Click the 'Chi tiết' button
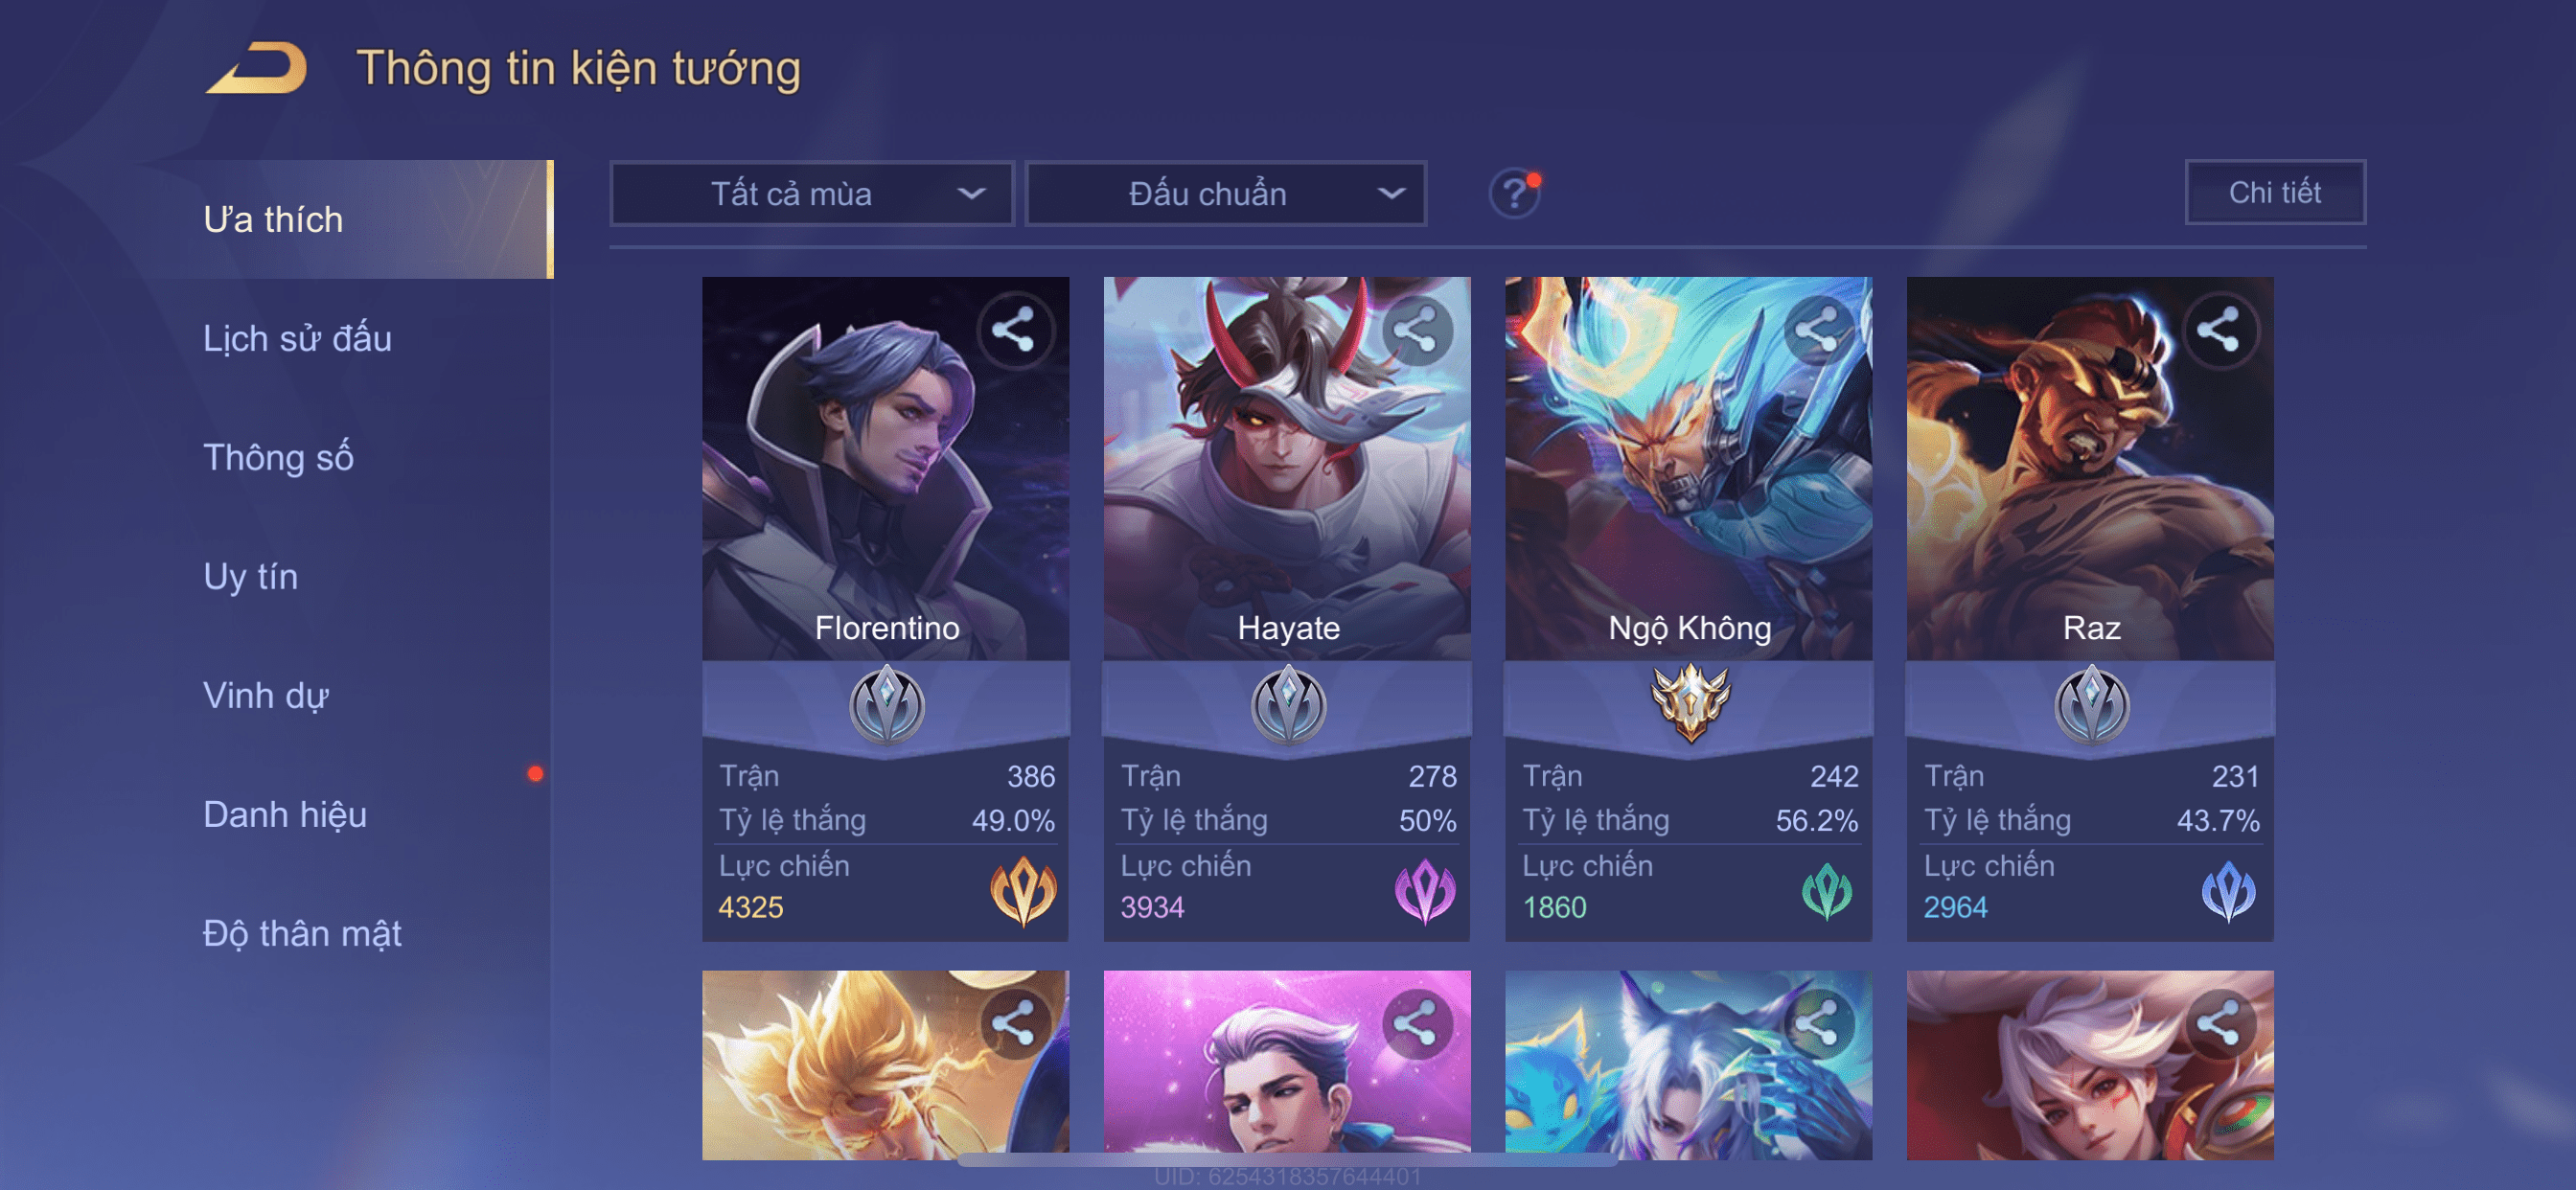Screen dimensions: 2576x1190 point(2274,192)
